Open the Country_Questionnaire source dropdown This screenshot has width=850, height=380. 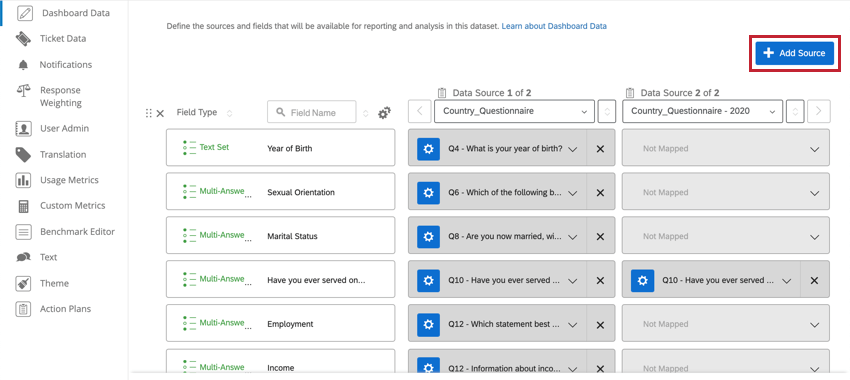pos(514,111)
